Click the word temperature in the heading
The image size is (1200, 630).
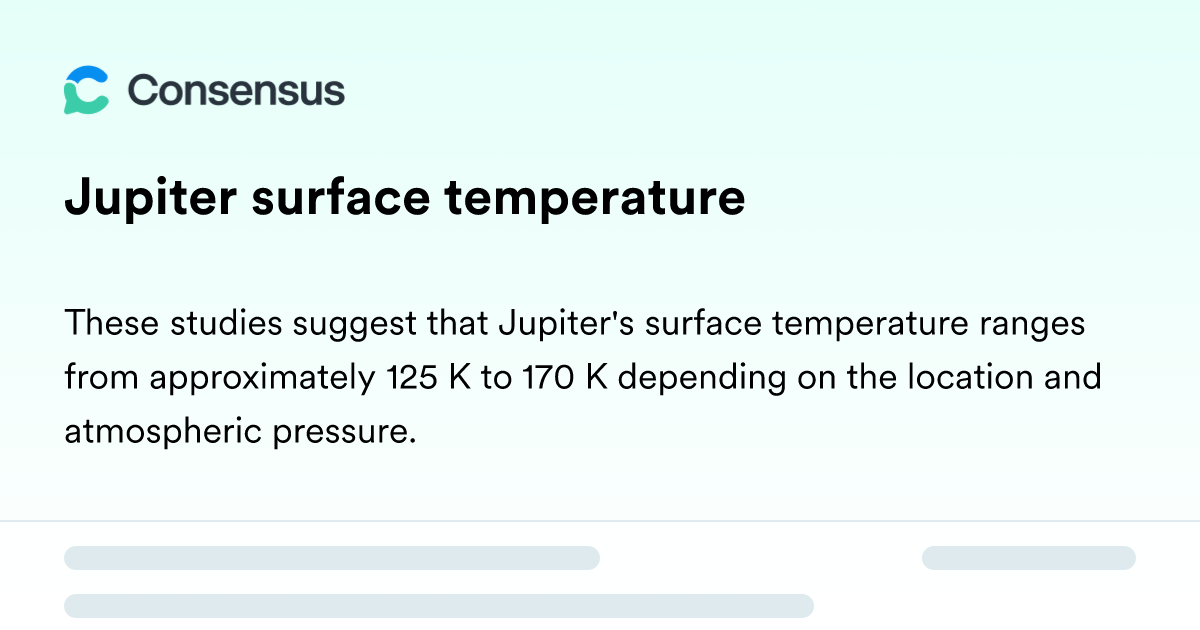(595, 198)
